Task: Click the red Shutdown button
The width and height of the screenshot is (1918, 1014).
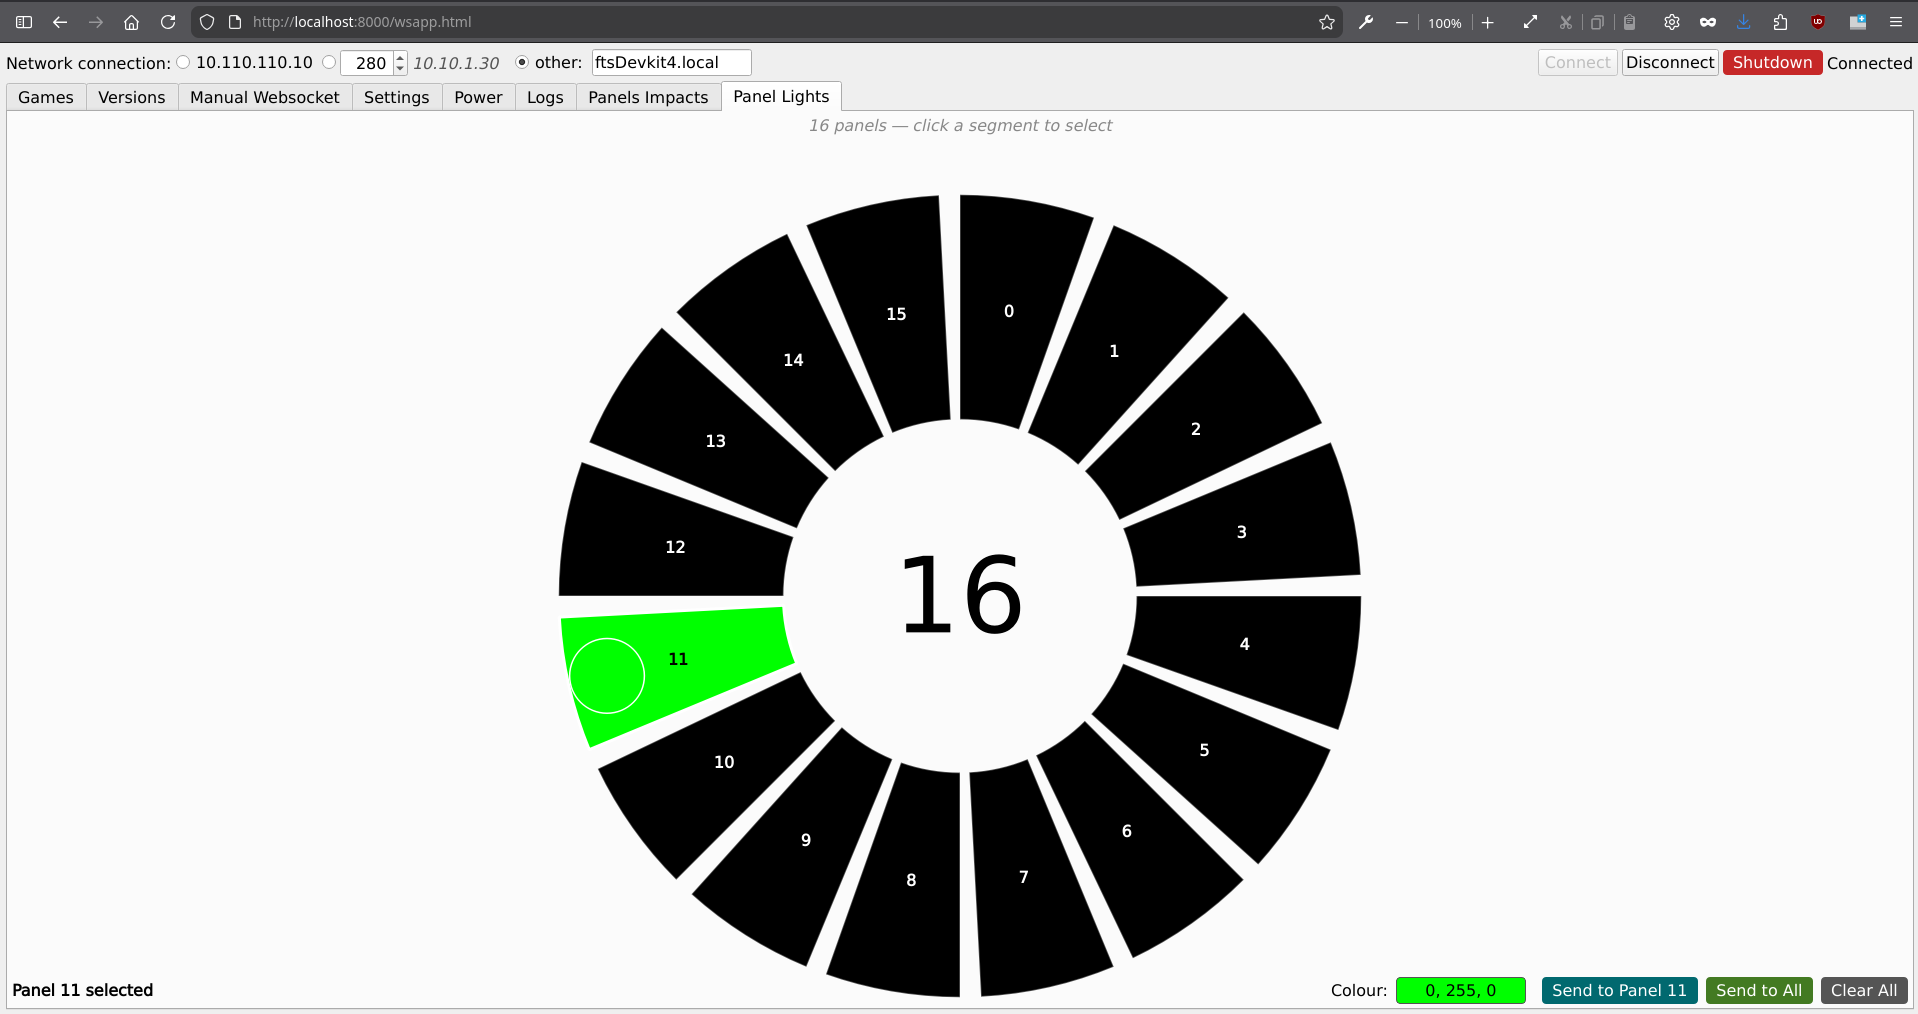Action: pos(1771,62)
